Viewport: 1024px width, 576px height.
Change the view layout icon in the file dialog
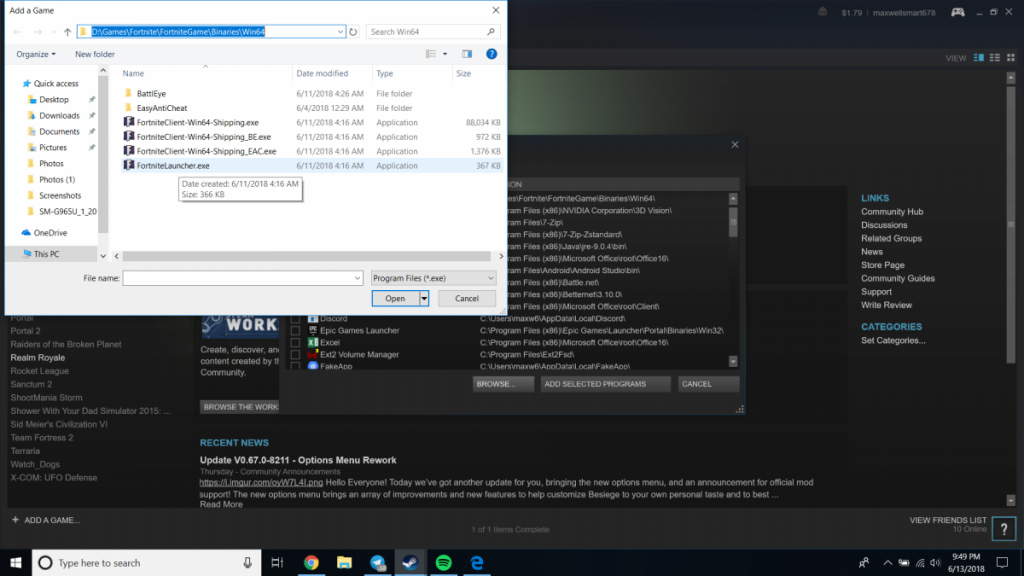[431, 54]
